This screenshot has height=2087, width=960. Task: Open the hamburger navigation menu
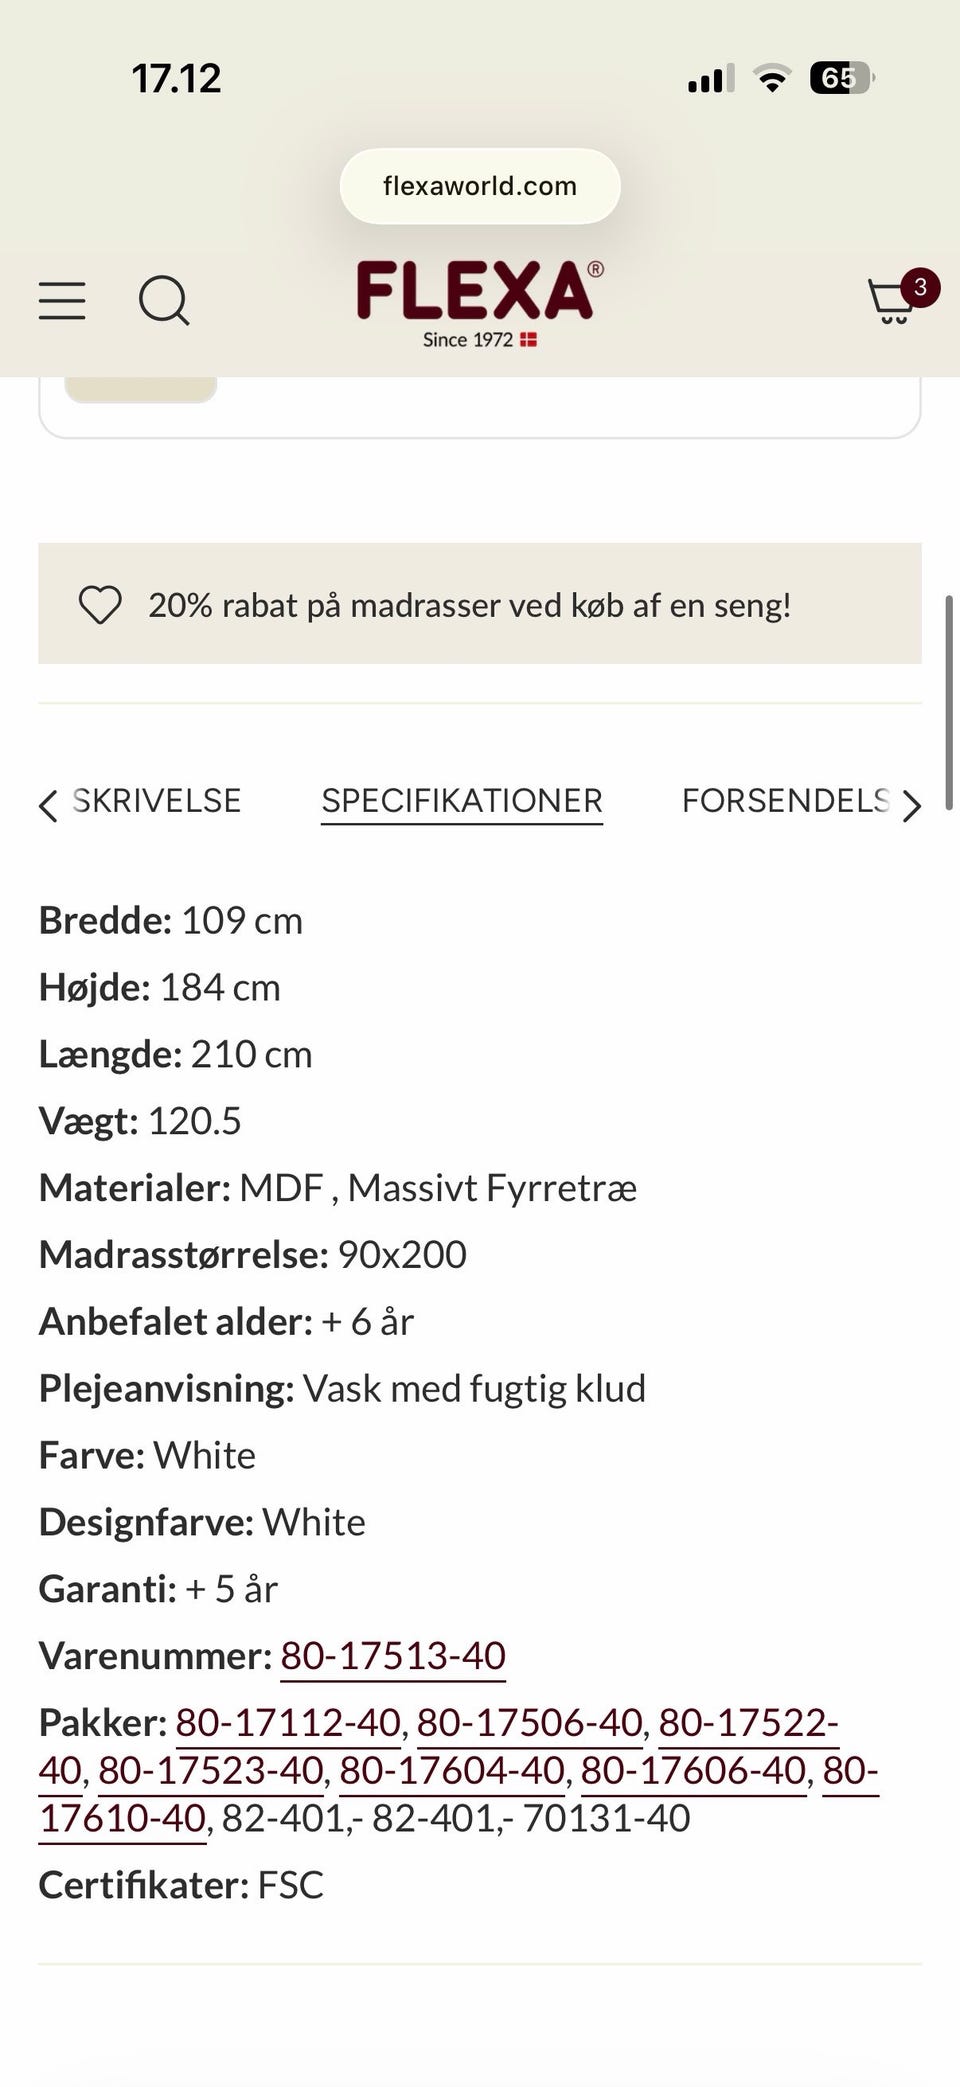click(61, 300)
